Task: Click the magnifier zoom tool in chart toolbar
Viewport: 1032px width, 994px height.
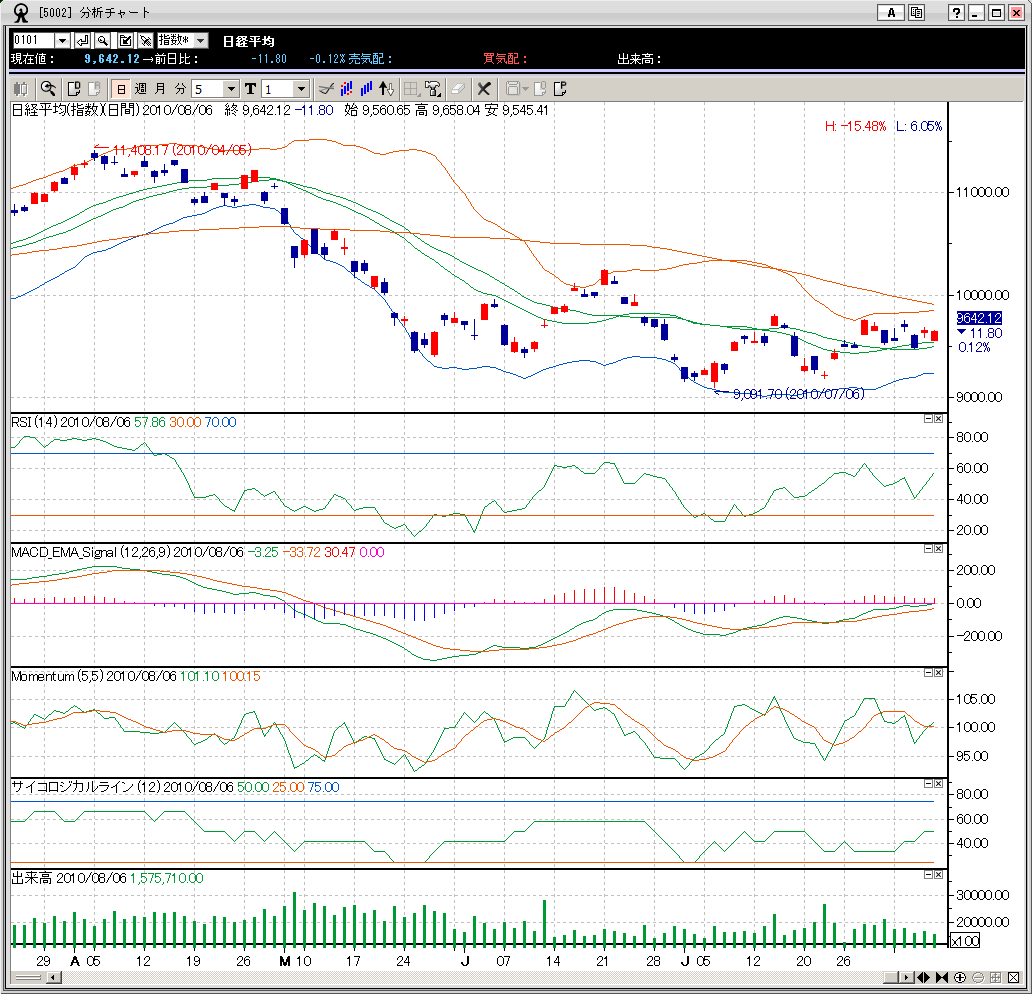Action: tap(48, 89)
